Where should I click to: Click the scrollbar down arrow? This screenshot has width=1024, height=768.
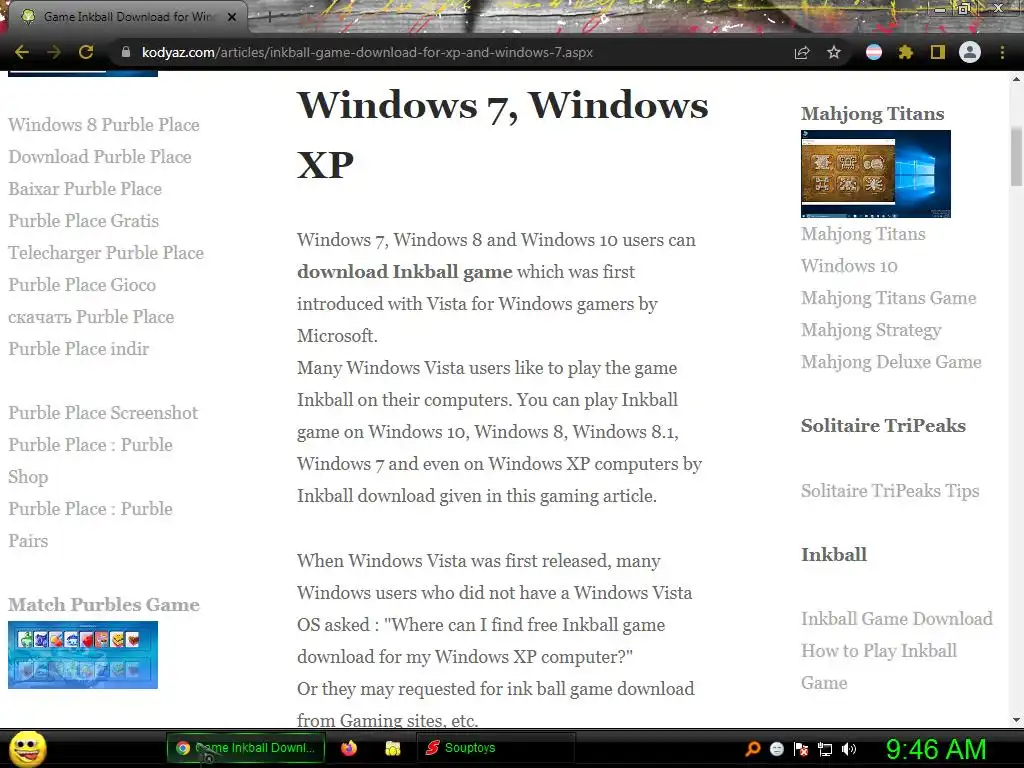coord(1016,720)
